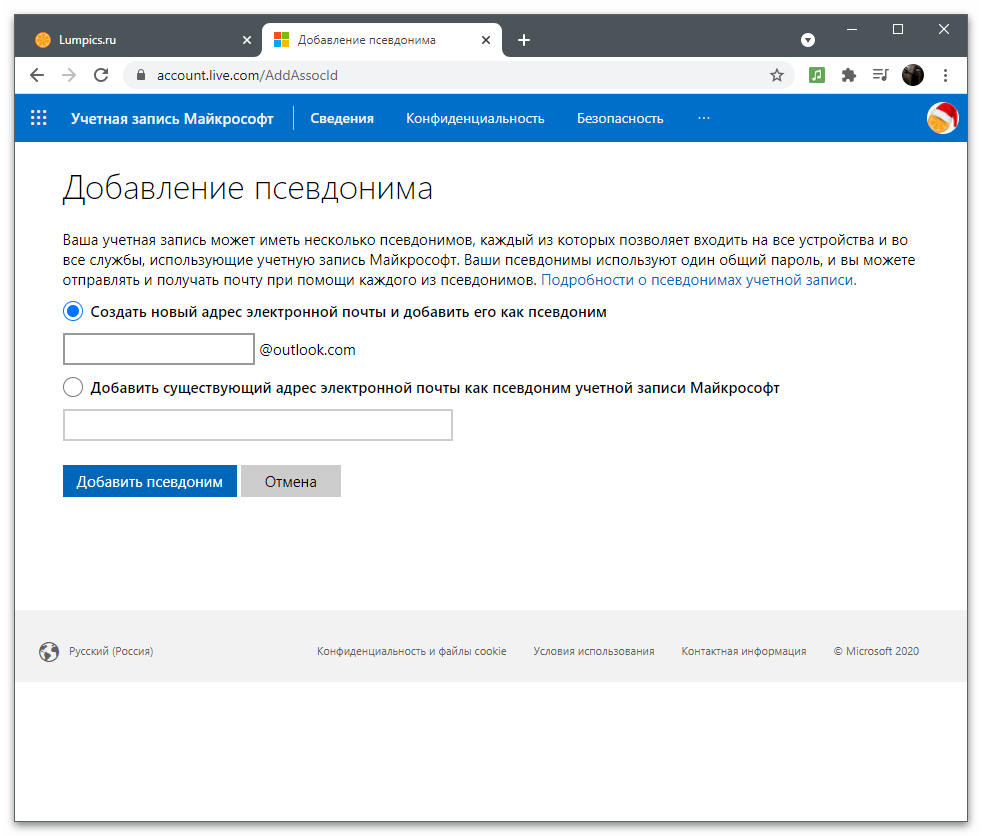
Task: Open Chrome three-dot menu
Action: tap(945, 75)
